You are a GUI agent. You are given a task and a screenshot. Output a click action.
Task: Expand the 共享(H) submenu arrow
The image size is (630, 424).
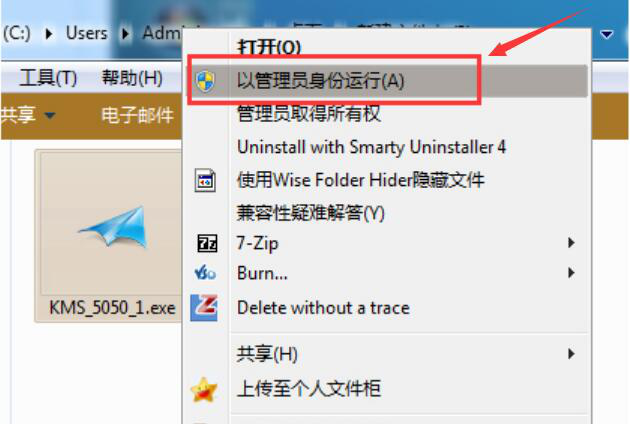pyautogui.click(x=571, y=354)
